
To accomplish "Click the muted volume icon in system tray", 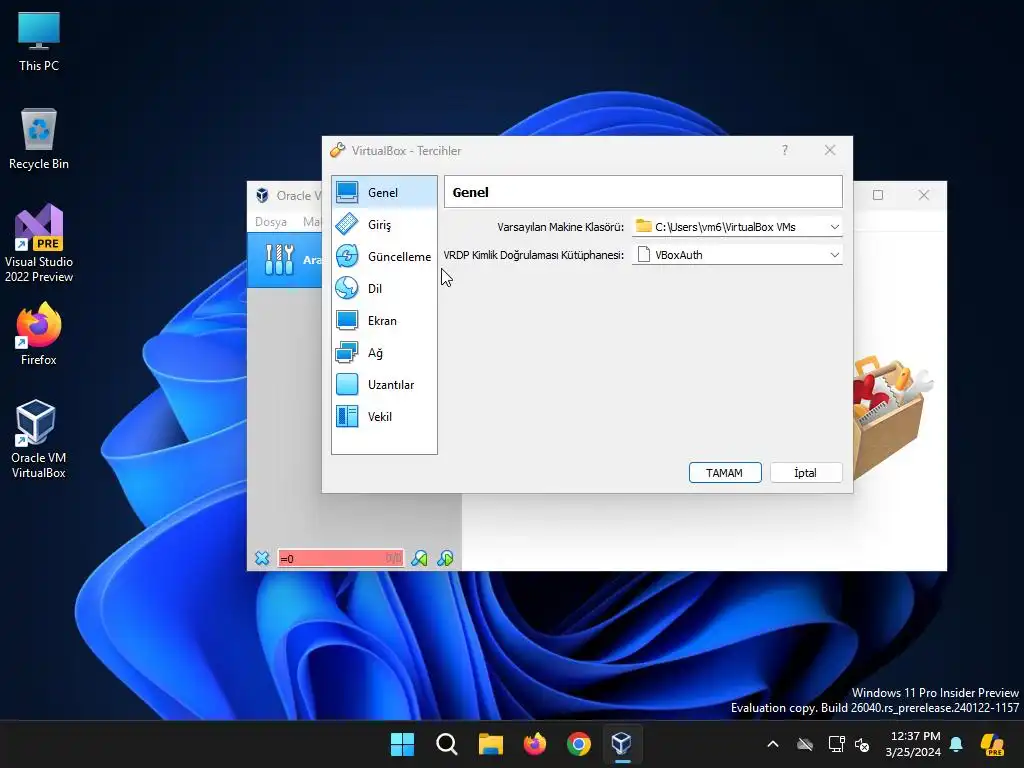I will tap(862, 744).
